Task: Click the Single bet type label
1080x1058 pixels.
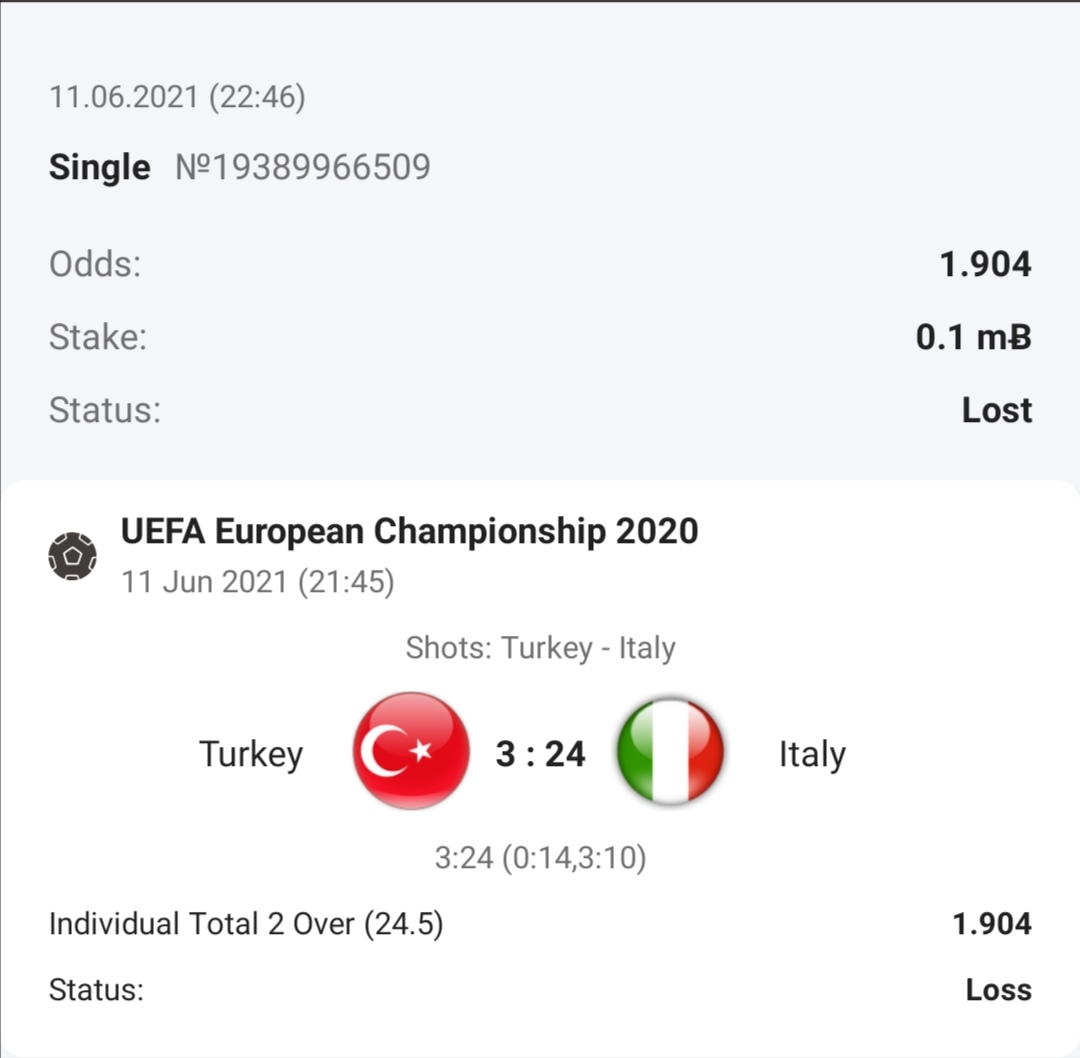Action: tap(99, 167)
